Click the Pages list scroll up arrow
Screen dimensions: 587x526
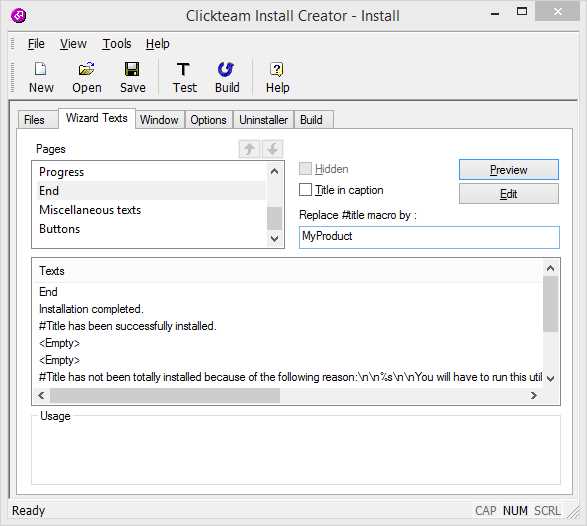[x=274, y=171]
